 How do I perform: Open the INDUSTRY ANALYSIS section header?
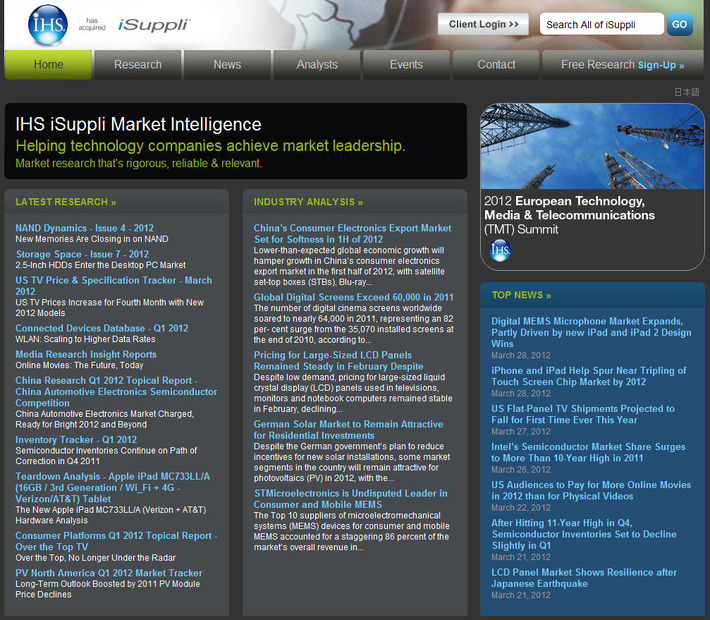tap(308, 202)
